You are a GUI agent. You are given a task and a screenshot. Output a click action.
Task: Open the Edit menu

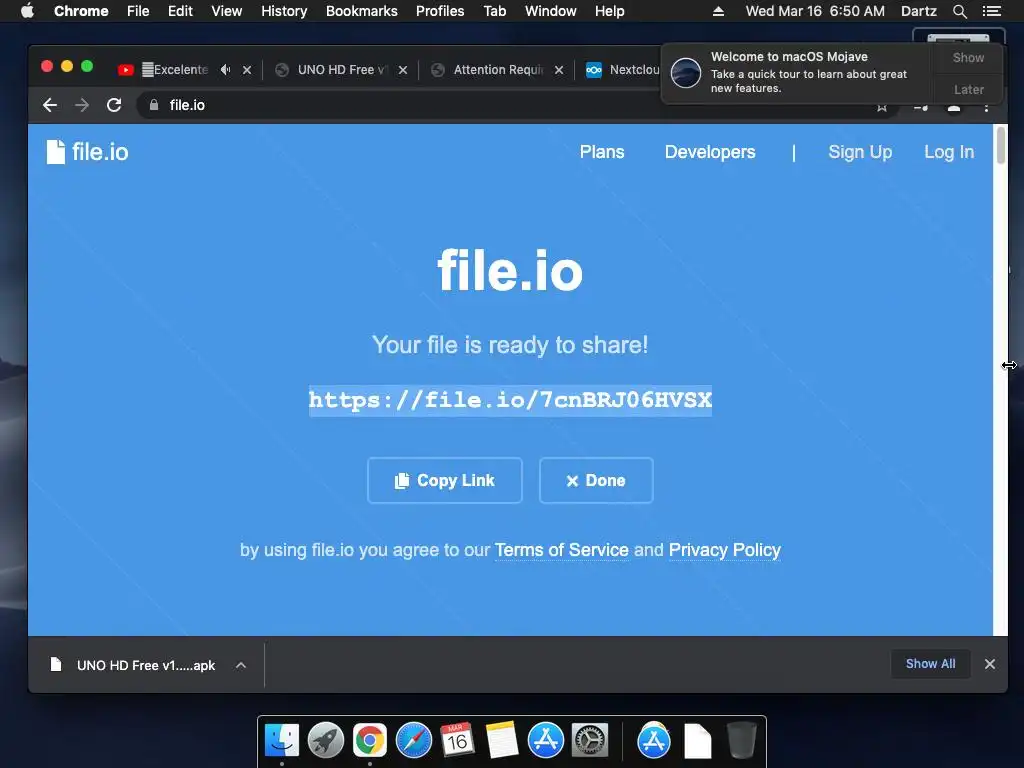coord(180,11)
